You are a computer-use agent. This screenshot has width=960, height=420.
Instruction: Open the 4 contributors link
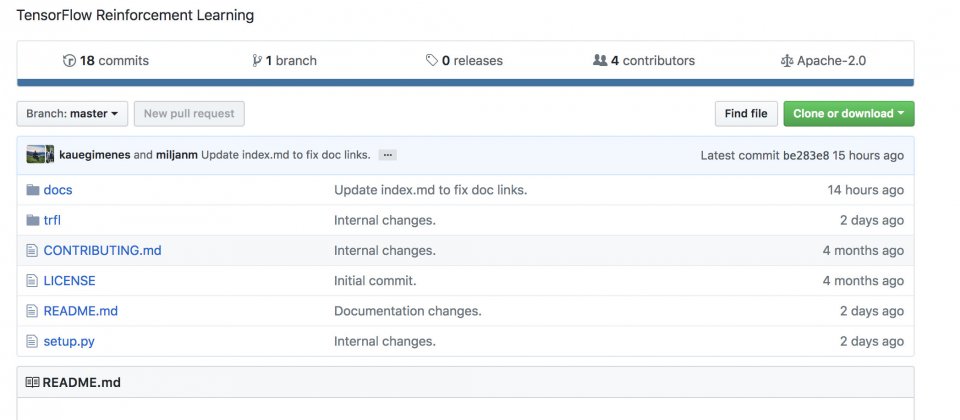coord(644,61)
